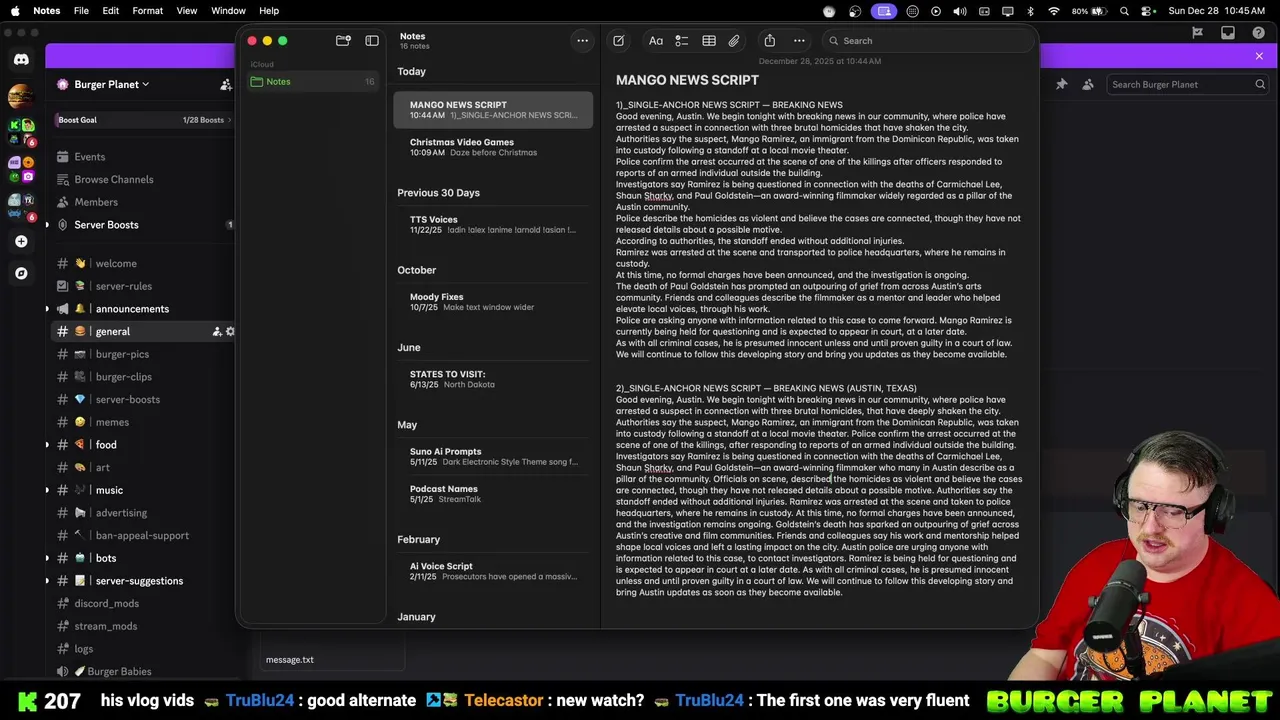Open the welcome channel

point(116,264)
